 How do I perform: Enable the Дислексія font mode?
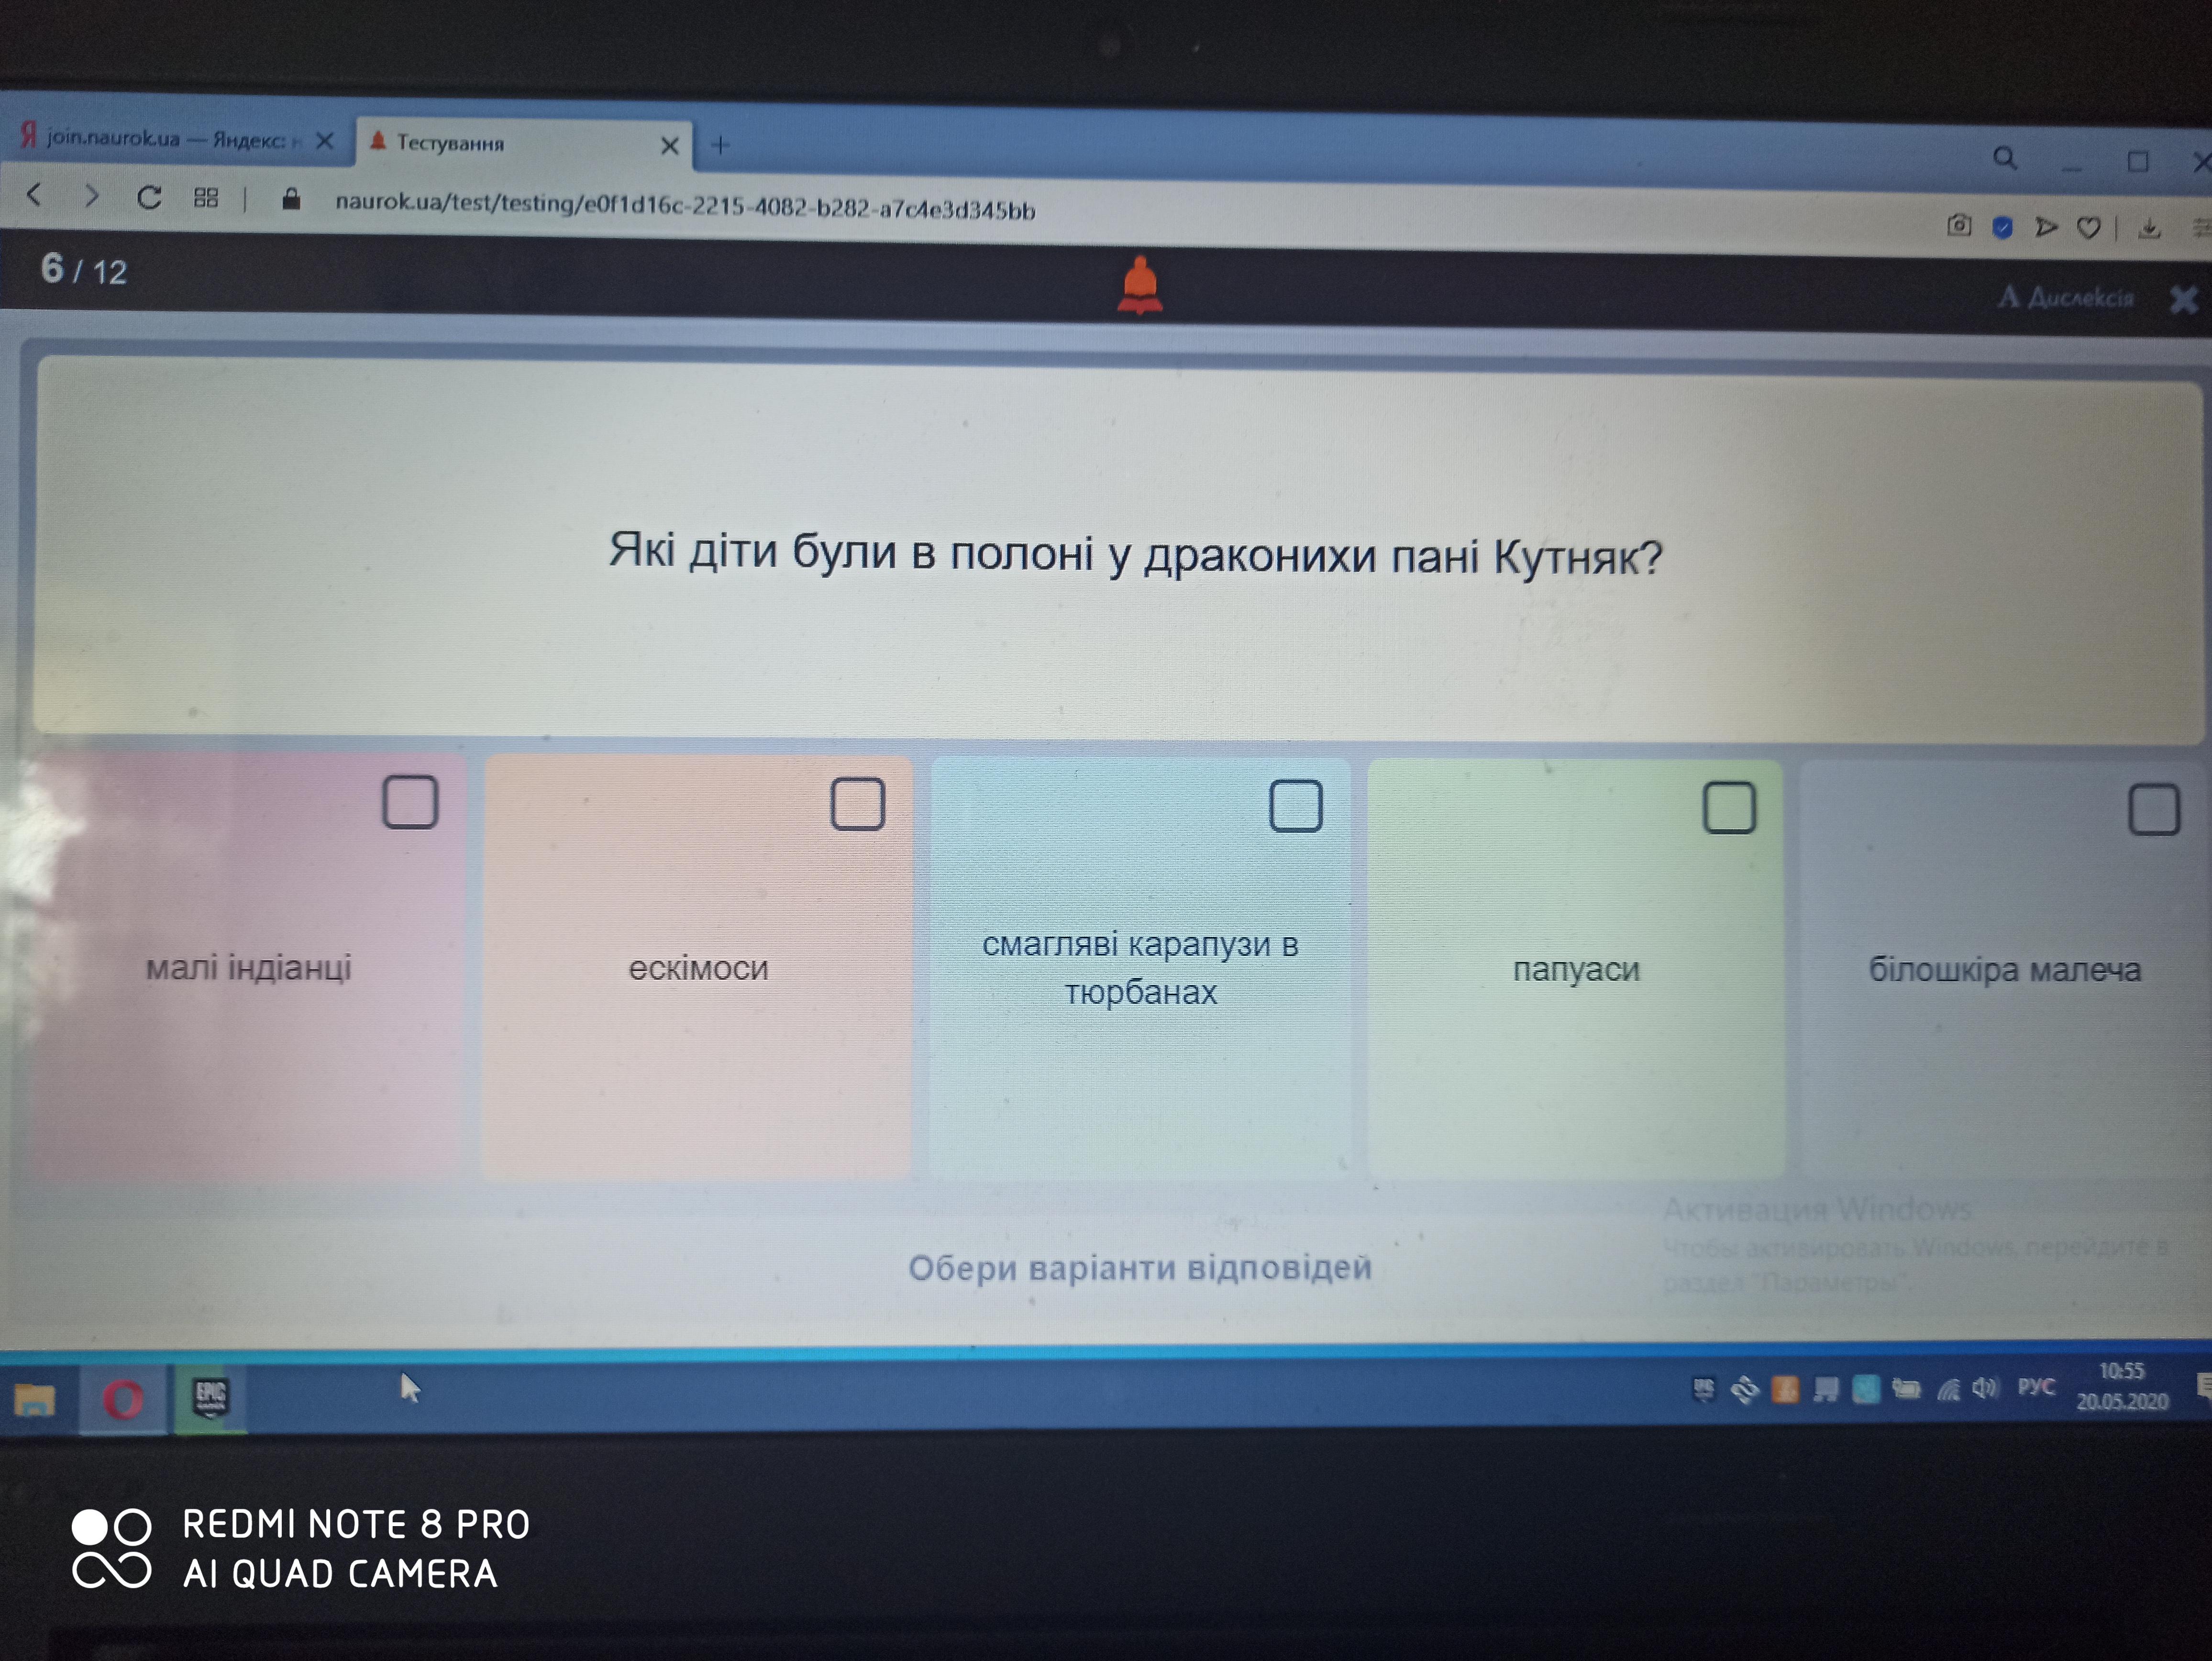click(x=2066, y=297)
